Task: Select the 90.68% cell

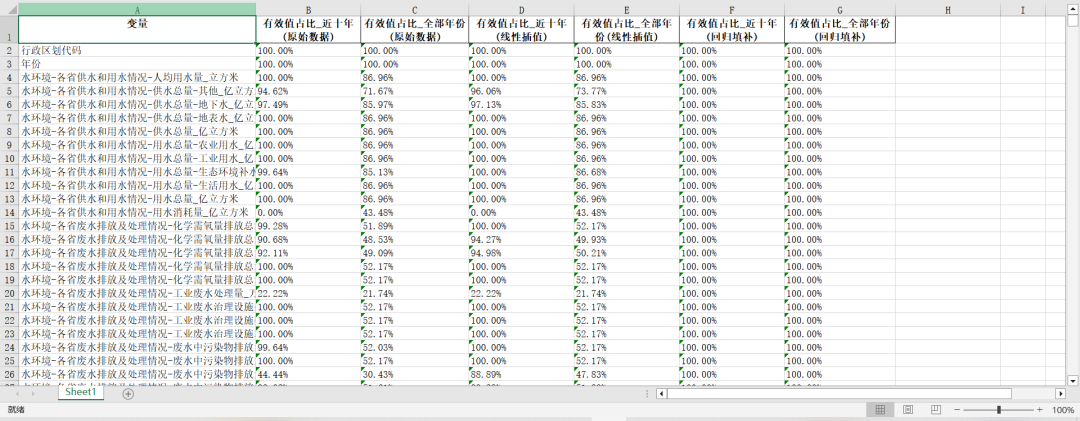Action: coord(308,239)
